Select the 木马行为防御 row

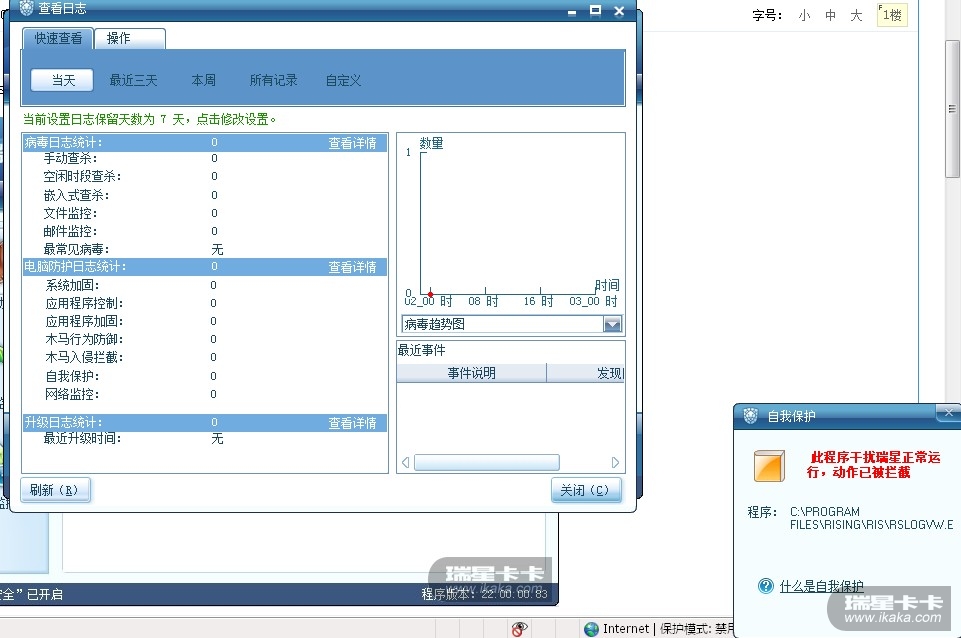(x=205, y=340)
